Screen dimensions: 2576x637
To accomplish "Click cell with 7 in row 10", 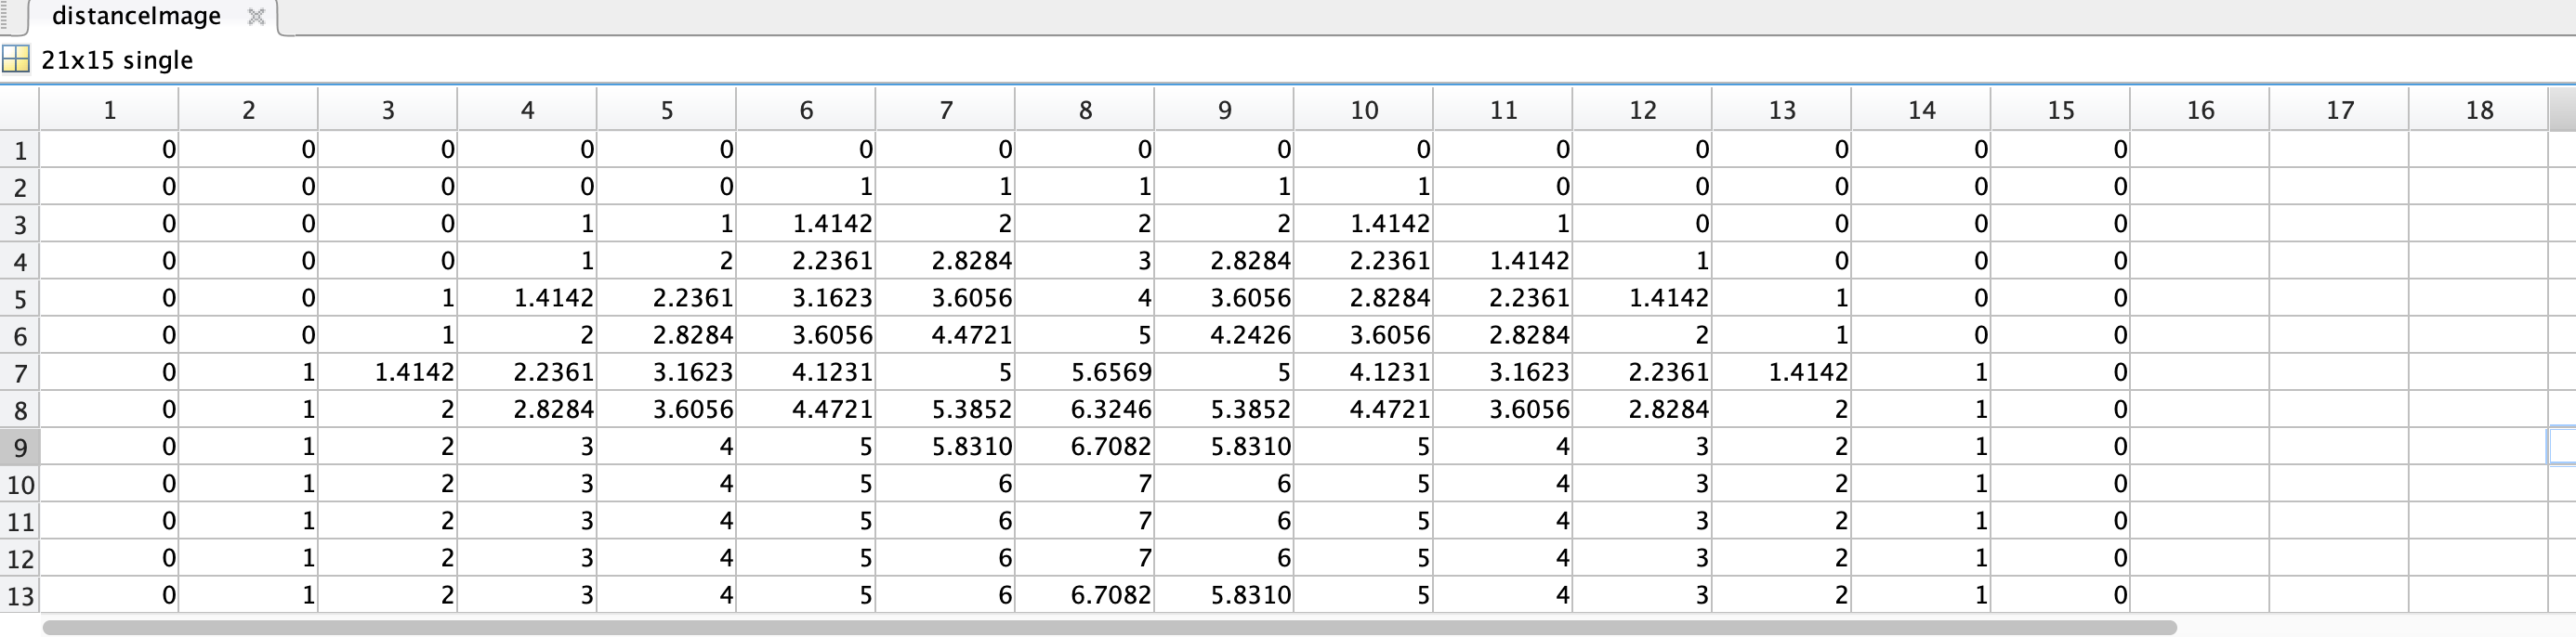I will [x=1085, y=484].
